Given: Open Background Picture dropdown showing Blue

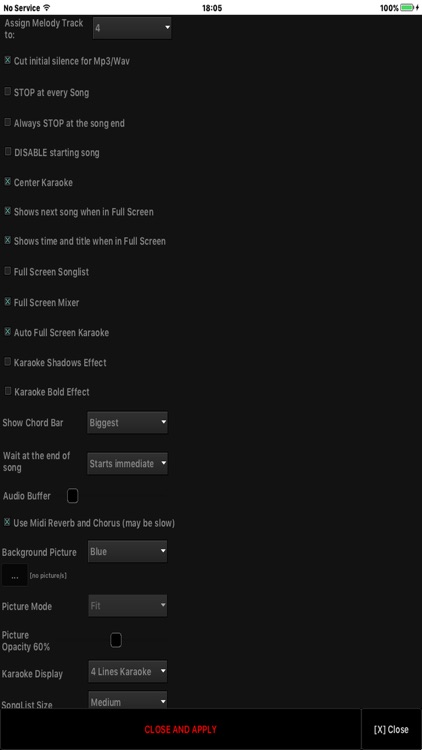Looking at the screenshot, I should [x=128, y=551].
